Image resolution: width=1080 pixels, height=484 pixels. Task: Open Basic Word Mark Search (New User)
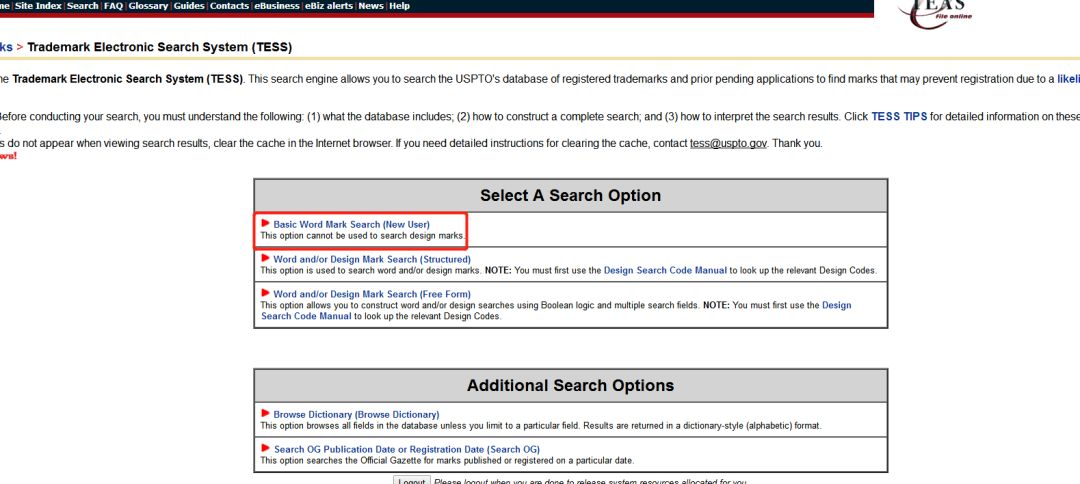351,224
